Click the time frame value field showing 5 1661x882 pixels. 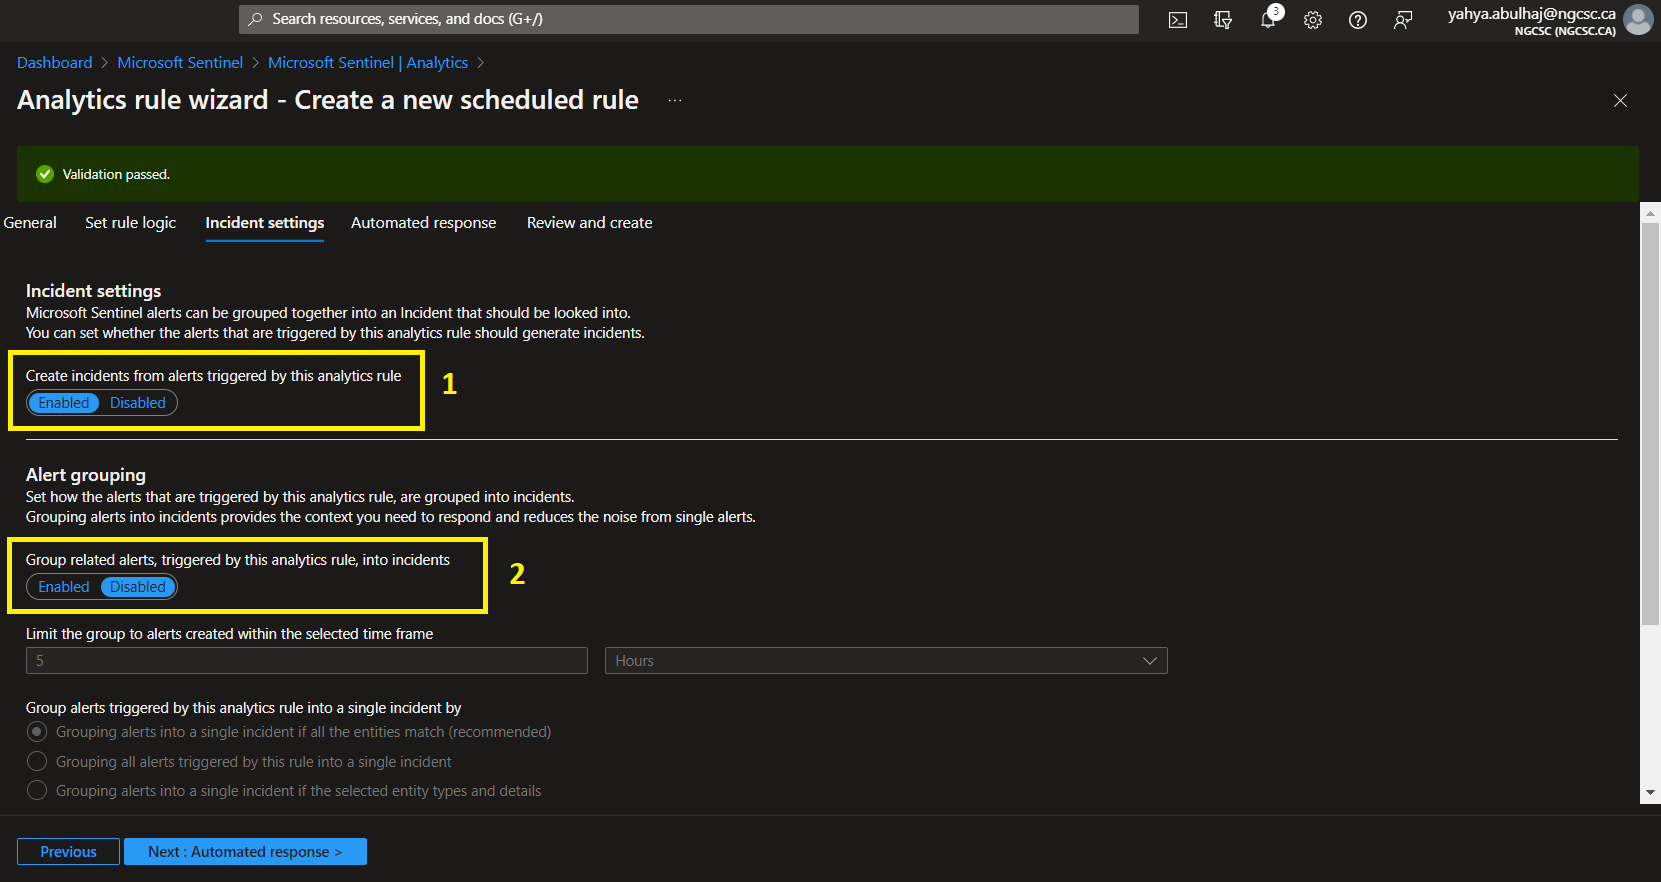[x=307, y=661]
